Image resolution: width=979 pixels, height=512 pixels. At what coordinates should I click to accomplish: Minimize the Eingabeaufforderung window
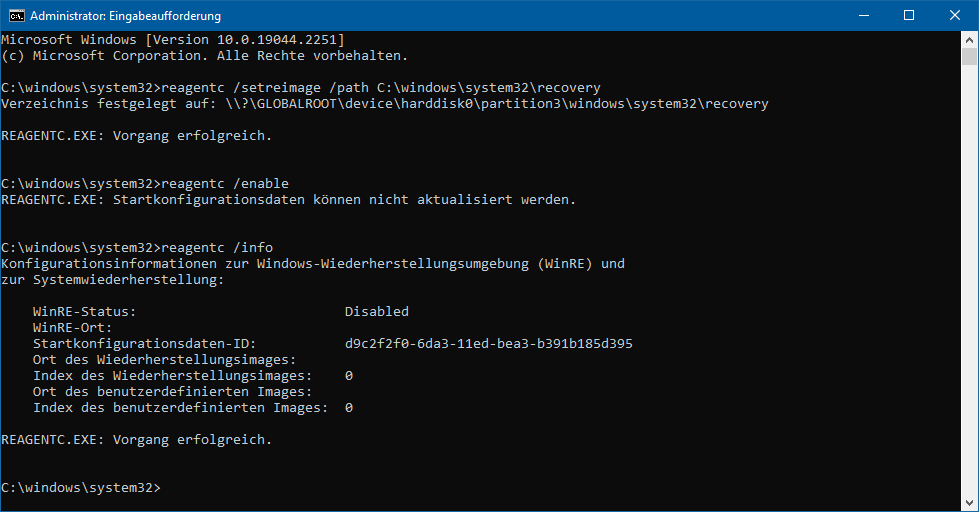click(864, 16)
